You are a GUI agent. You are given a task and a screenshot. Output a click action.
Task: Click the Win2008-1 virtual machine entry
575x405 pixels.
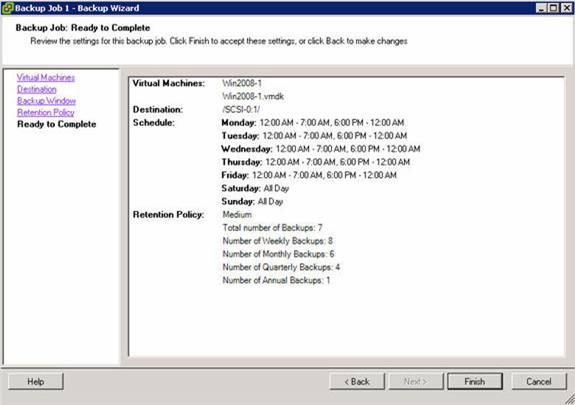click(x=242, y=83)
